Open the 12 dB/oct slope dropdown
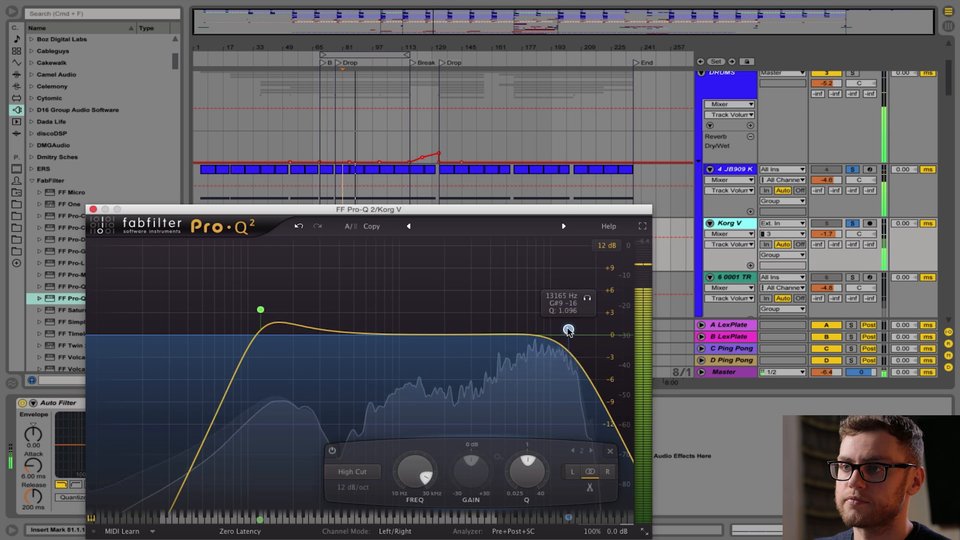This screenshot has width=960, height=540. click(x=353, y=487)
